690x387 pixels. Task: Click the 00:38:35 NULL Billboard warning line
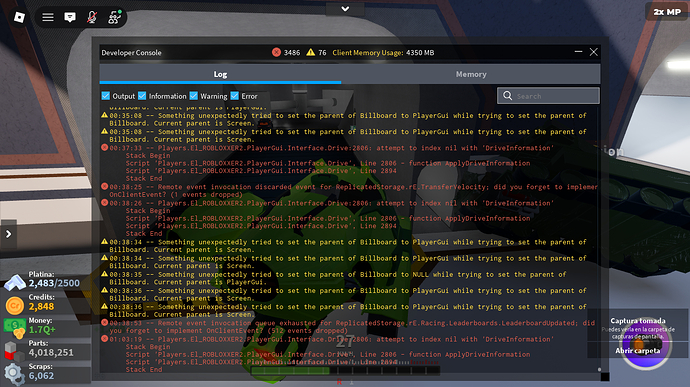[x=338, y=278]
